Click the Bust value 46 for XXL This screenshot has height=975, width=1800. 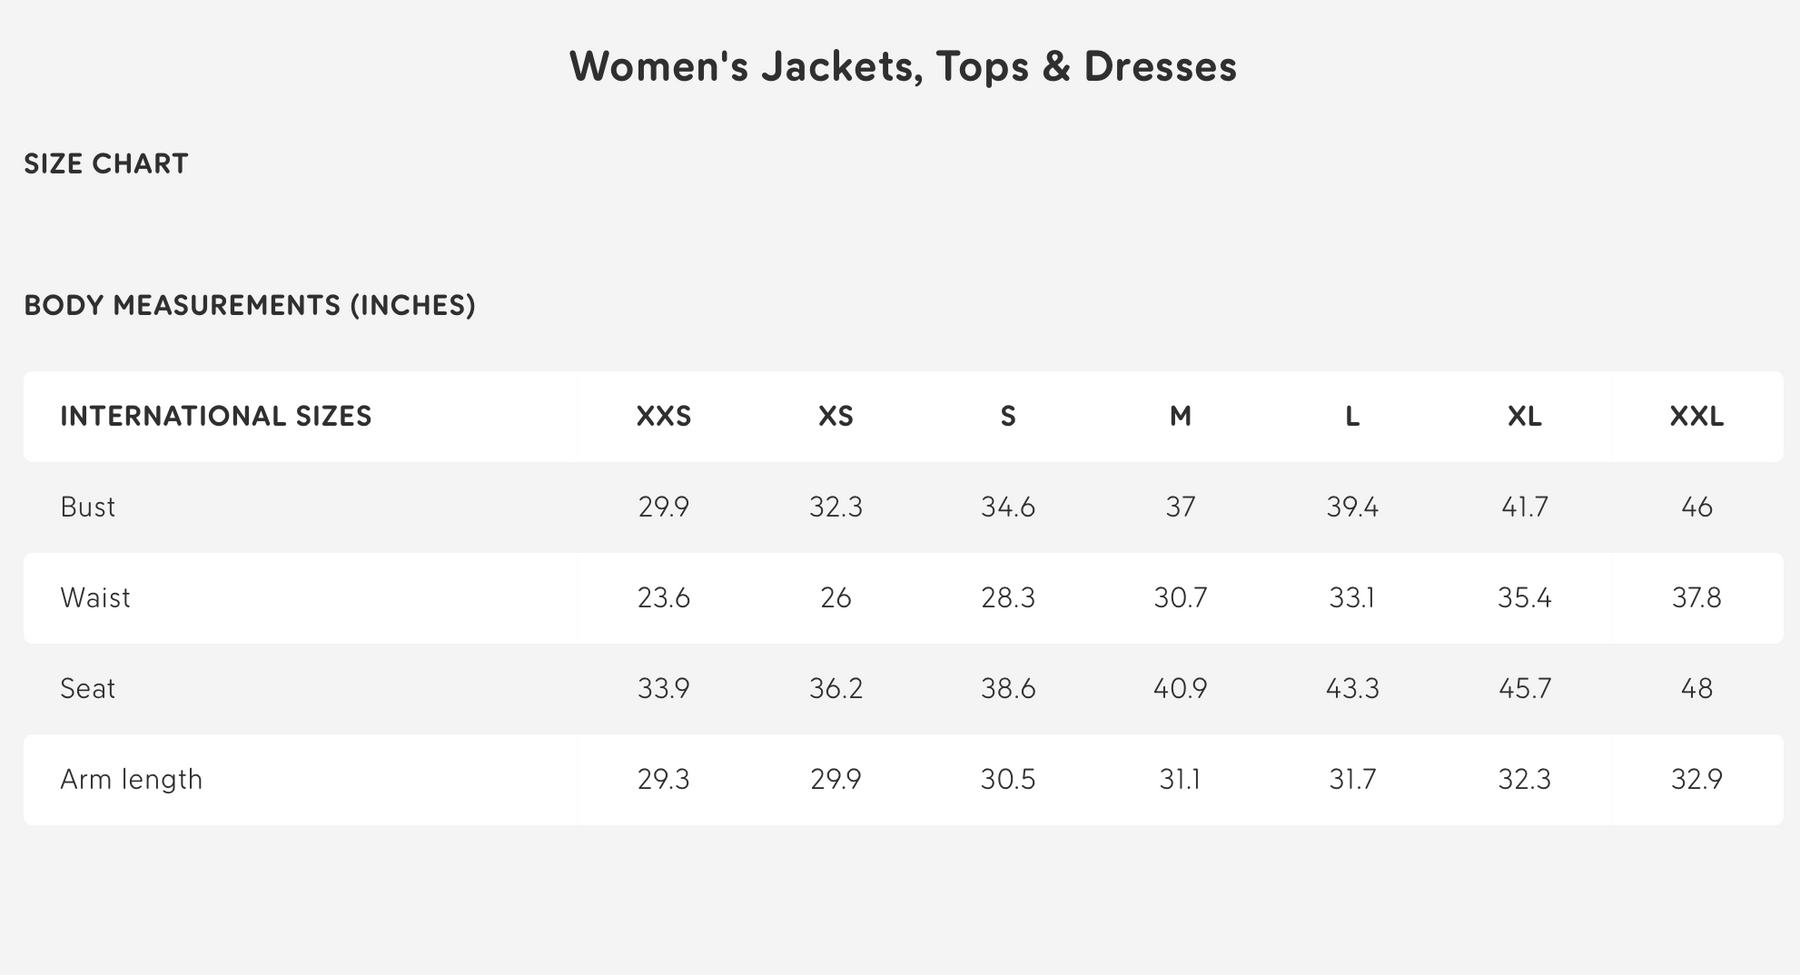(1696, 507)
